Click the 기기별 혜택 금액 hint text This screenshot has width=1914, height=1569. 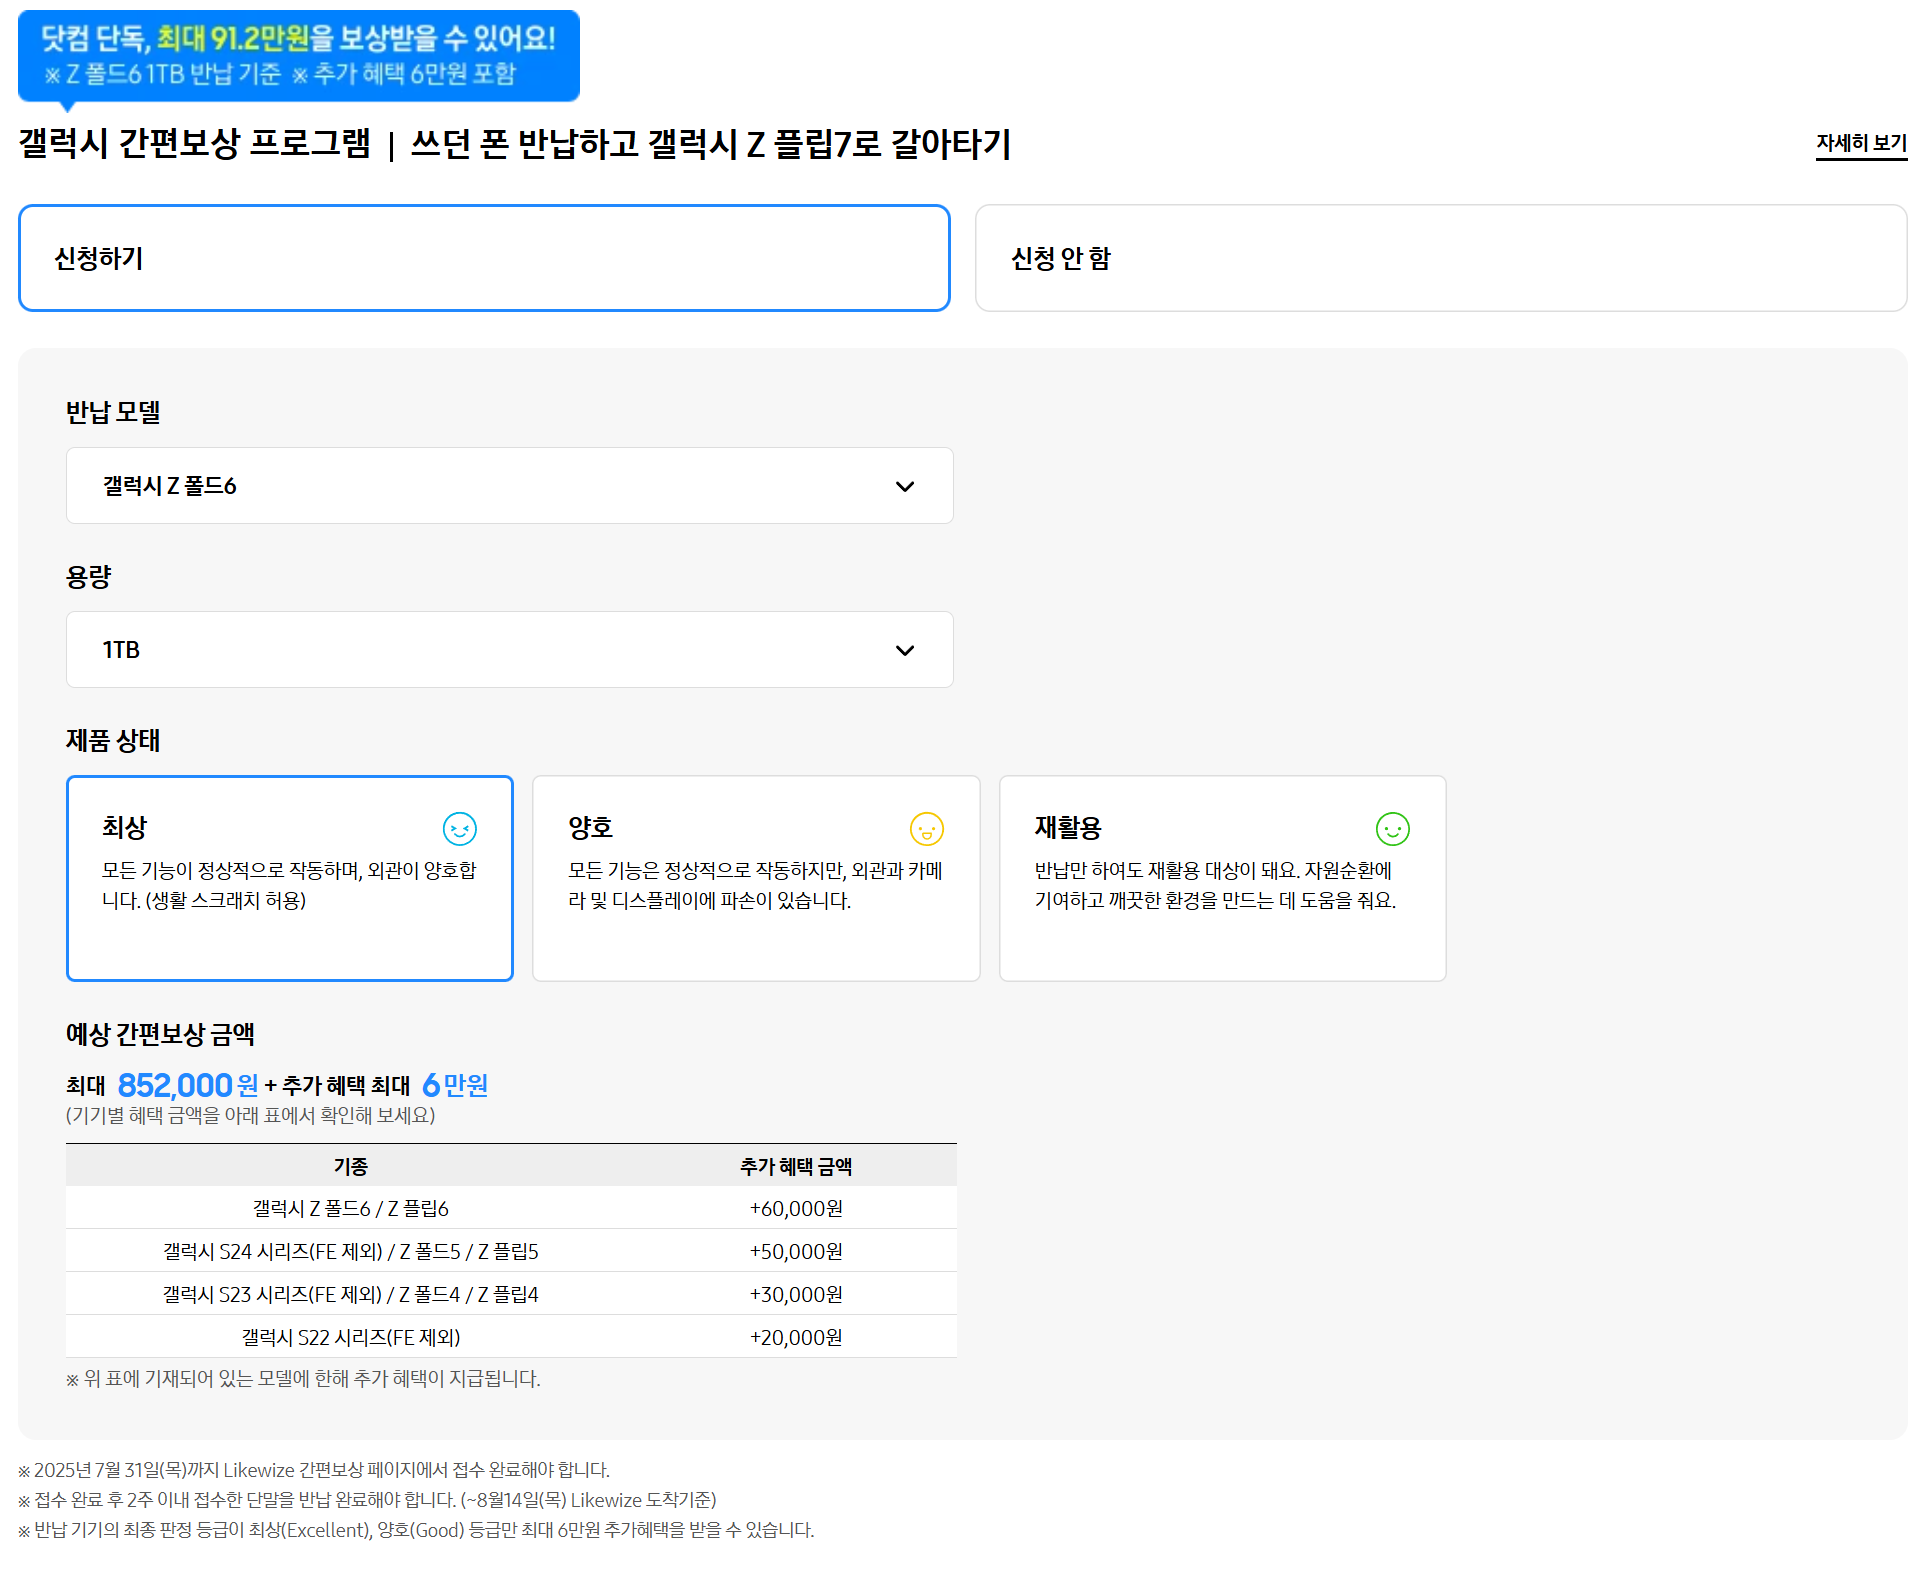click(251, 1116)
